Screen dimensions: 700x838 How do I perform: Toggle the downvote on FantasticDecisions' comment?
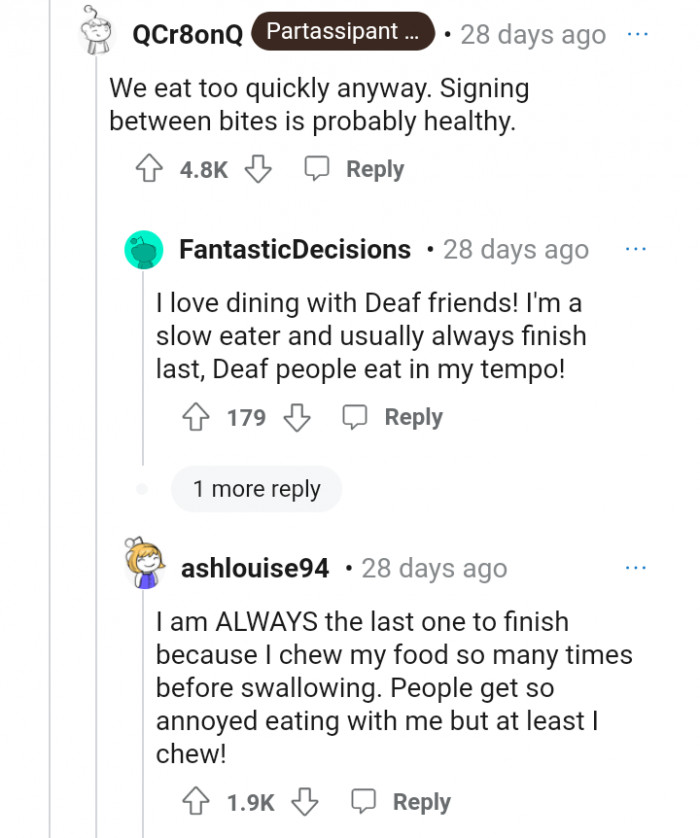(296, 417)
